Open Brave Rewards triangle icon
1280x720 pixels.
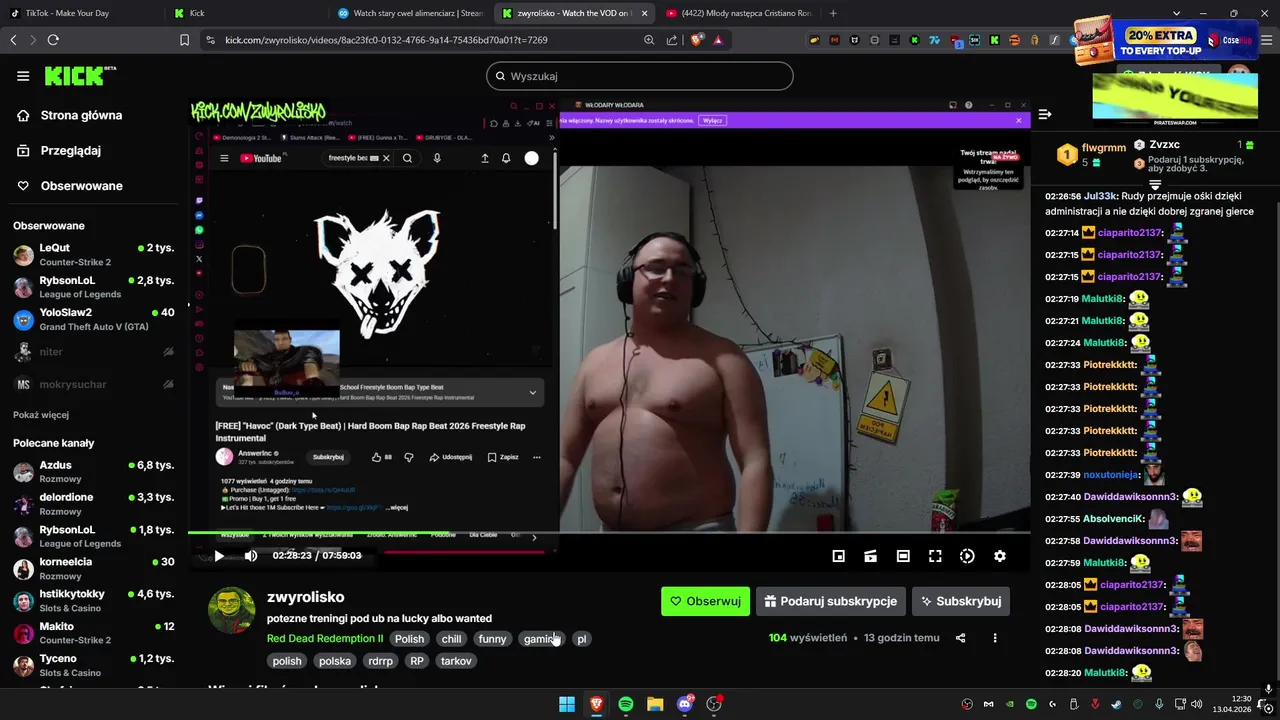[718, 40]
